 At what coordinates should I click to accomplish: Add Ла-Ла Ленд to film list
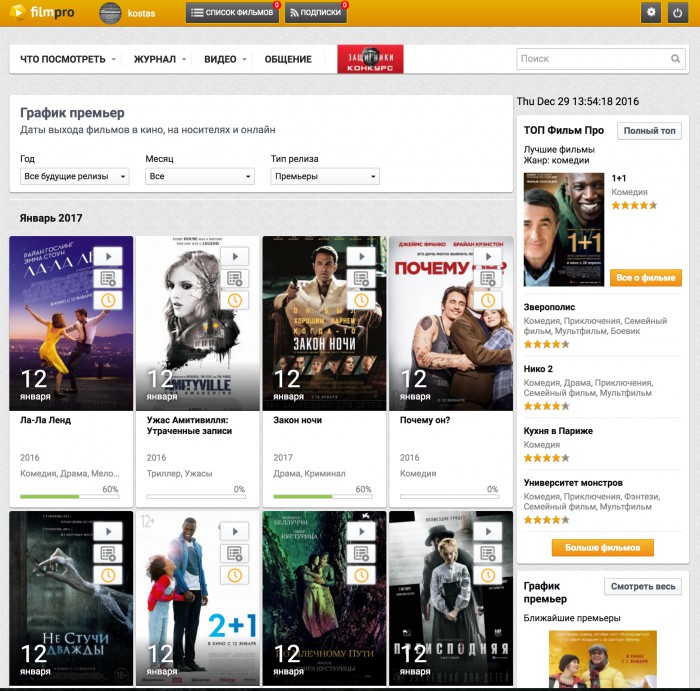[x=108, y=278]
